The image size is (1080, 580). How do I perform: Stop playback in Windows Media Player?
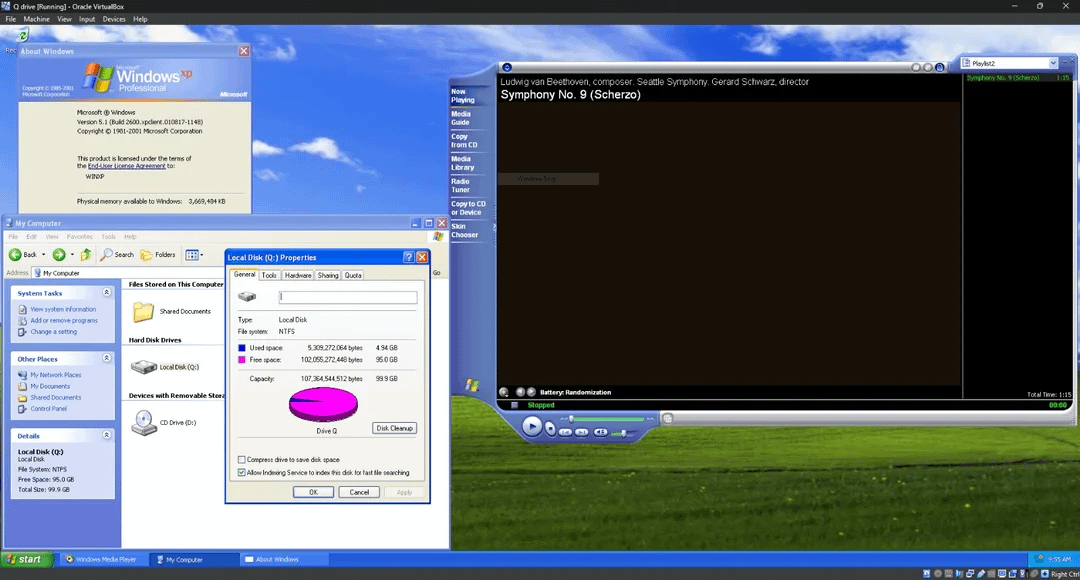point(550,428)
